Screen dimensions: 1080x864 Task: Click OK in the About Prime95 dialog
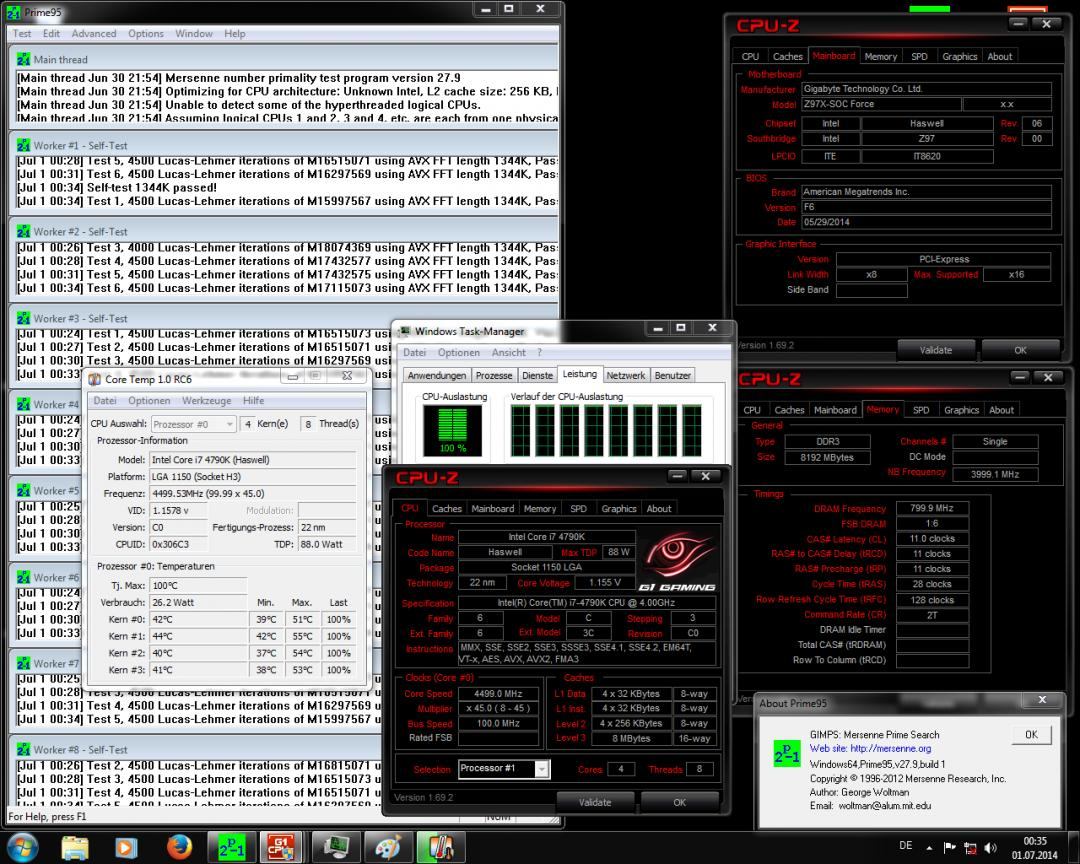pyautogui.click(x=1031, y=734)
